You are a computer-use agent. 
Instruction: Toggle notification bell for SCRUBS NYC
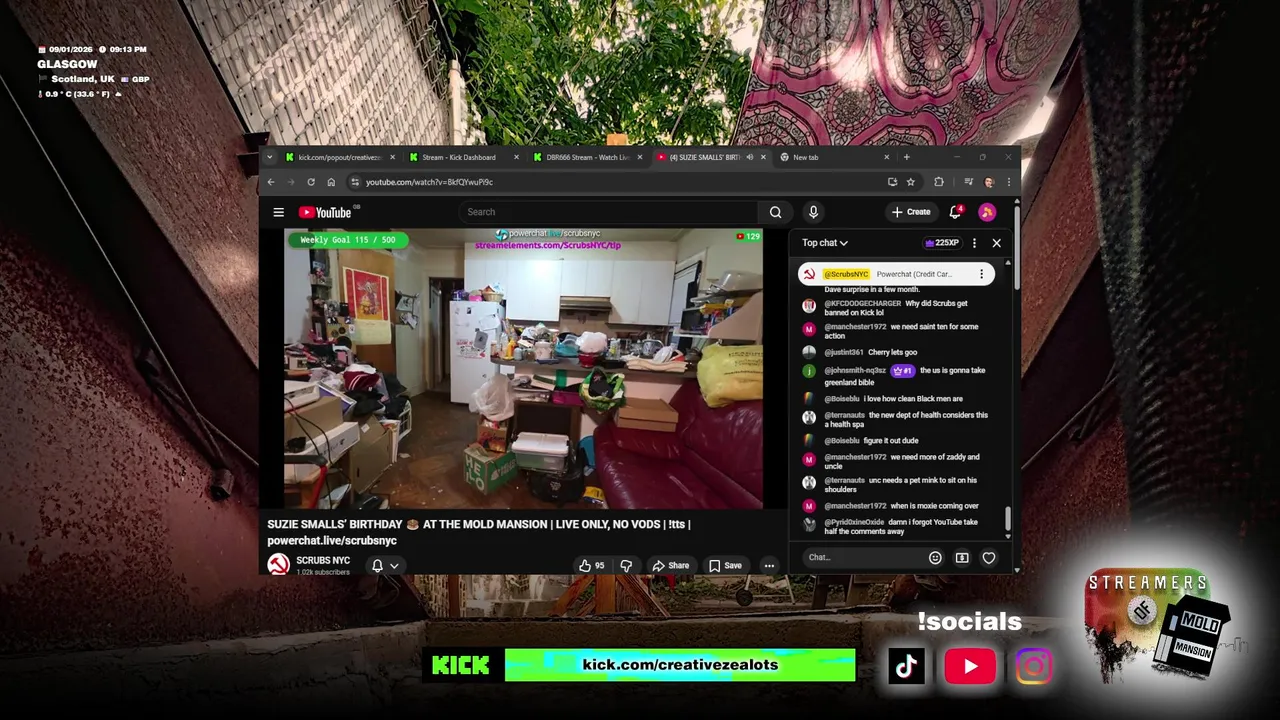click(377, 566)
